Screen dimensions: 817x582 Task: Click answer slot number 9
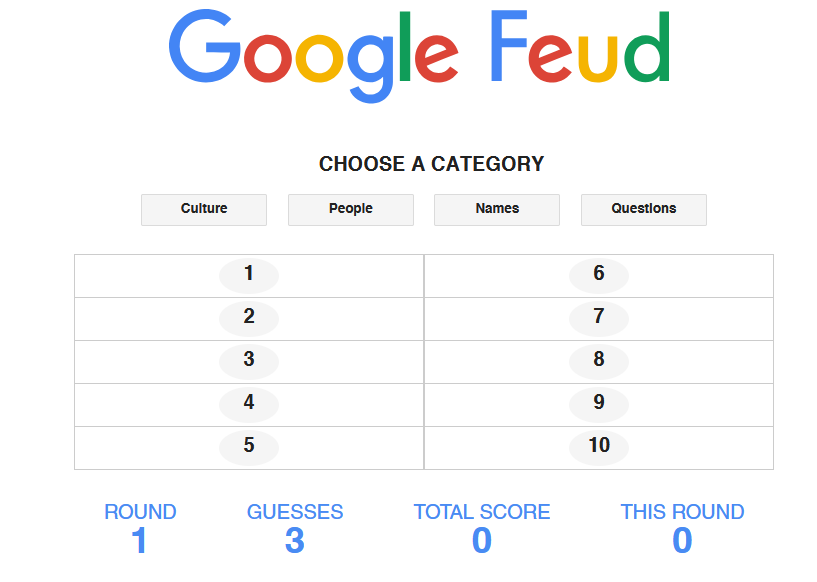(x=598, y=404)
